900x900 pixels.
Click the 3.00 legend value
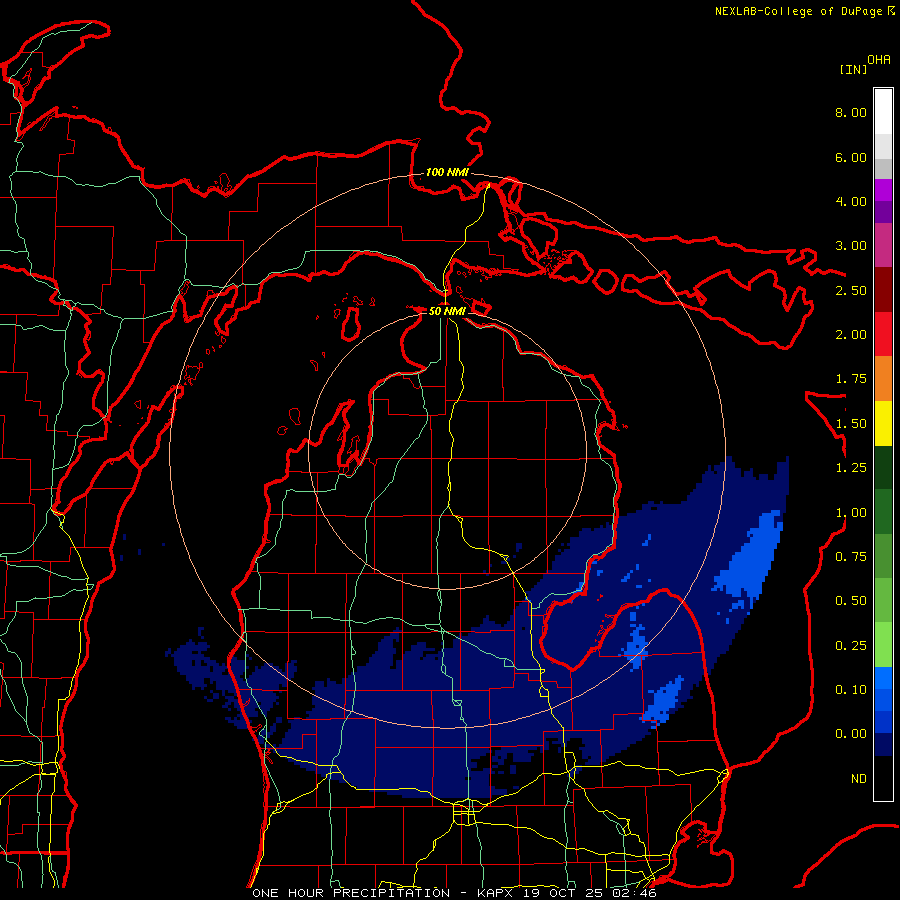(x=851, y=246)
